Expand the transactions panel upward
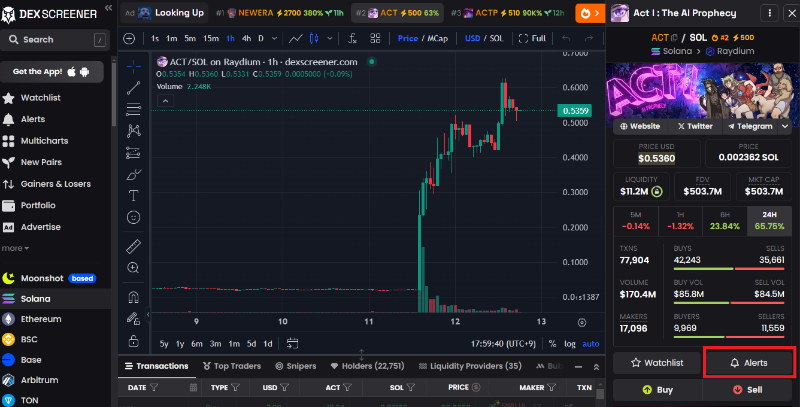This screenshot has height=407, width=800. [x=596, y=367]
